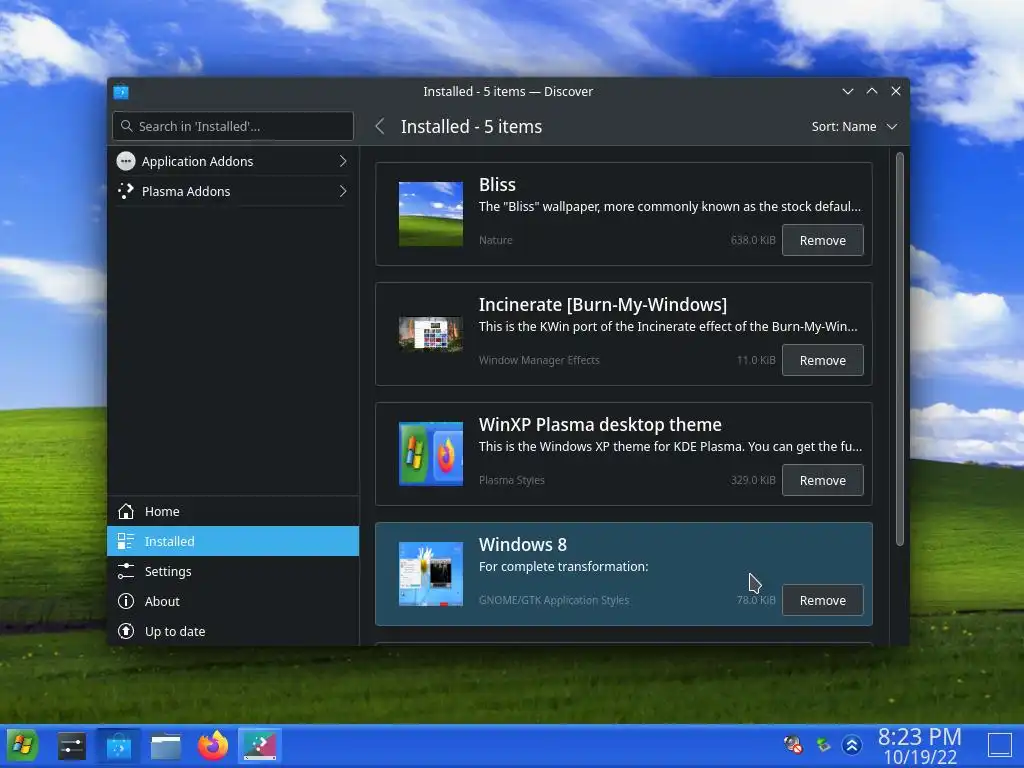
Task: Open the Up to date page
Action: 233,632
